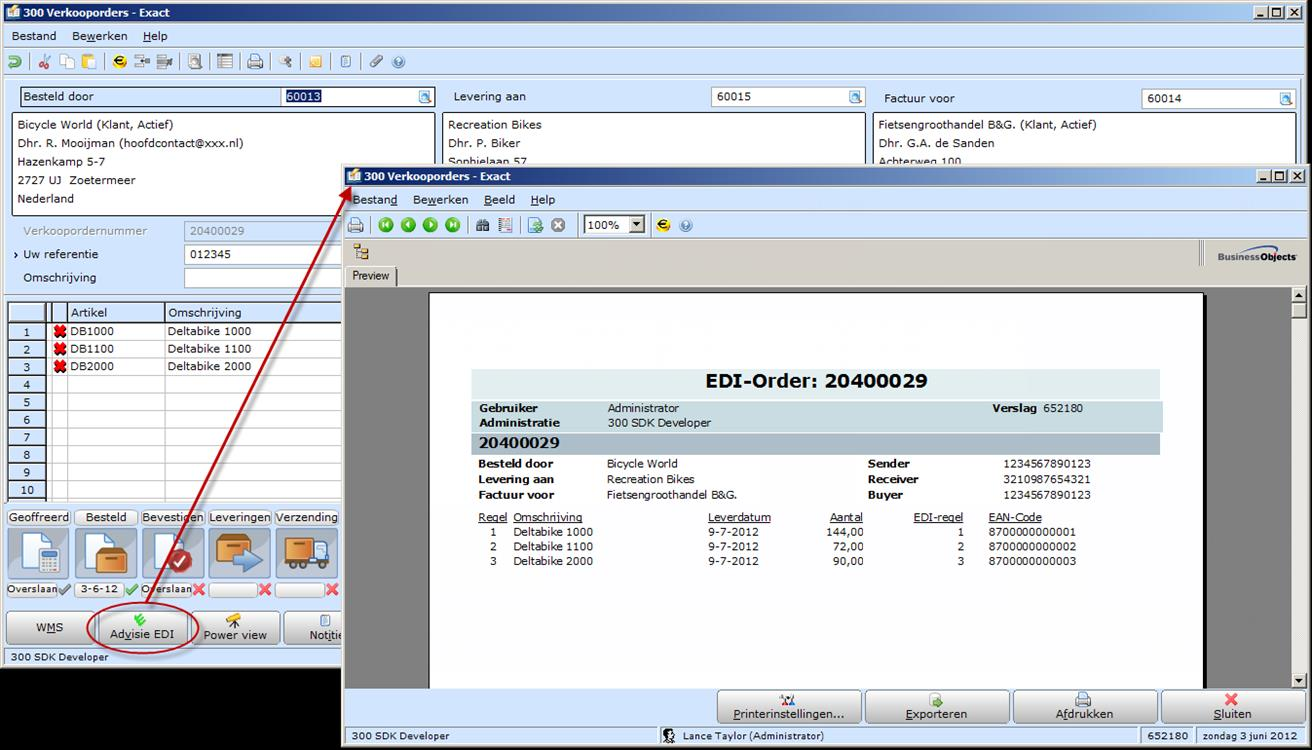Click the Exporteren button
This screenshot has height=750, width=1312.
point(936,707)
